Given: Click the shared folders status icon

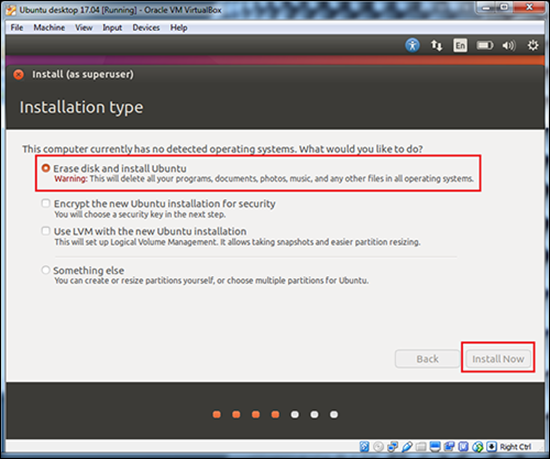Looking at the screenshot, I should [x=421, y=447].
